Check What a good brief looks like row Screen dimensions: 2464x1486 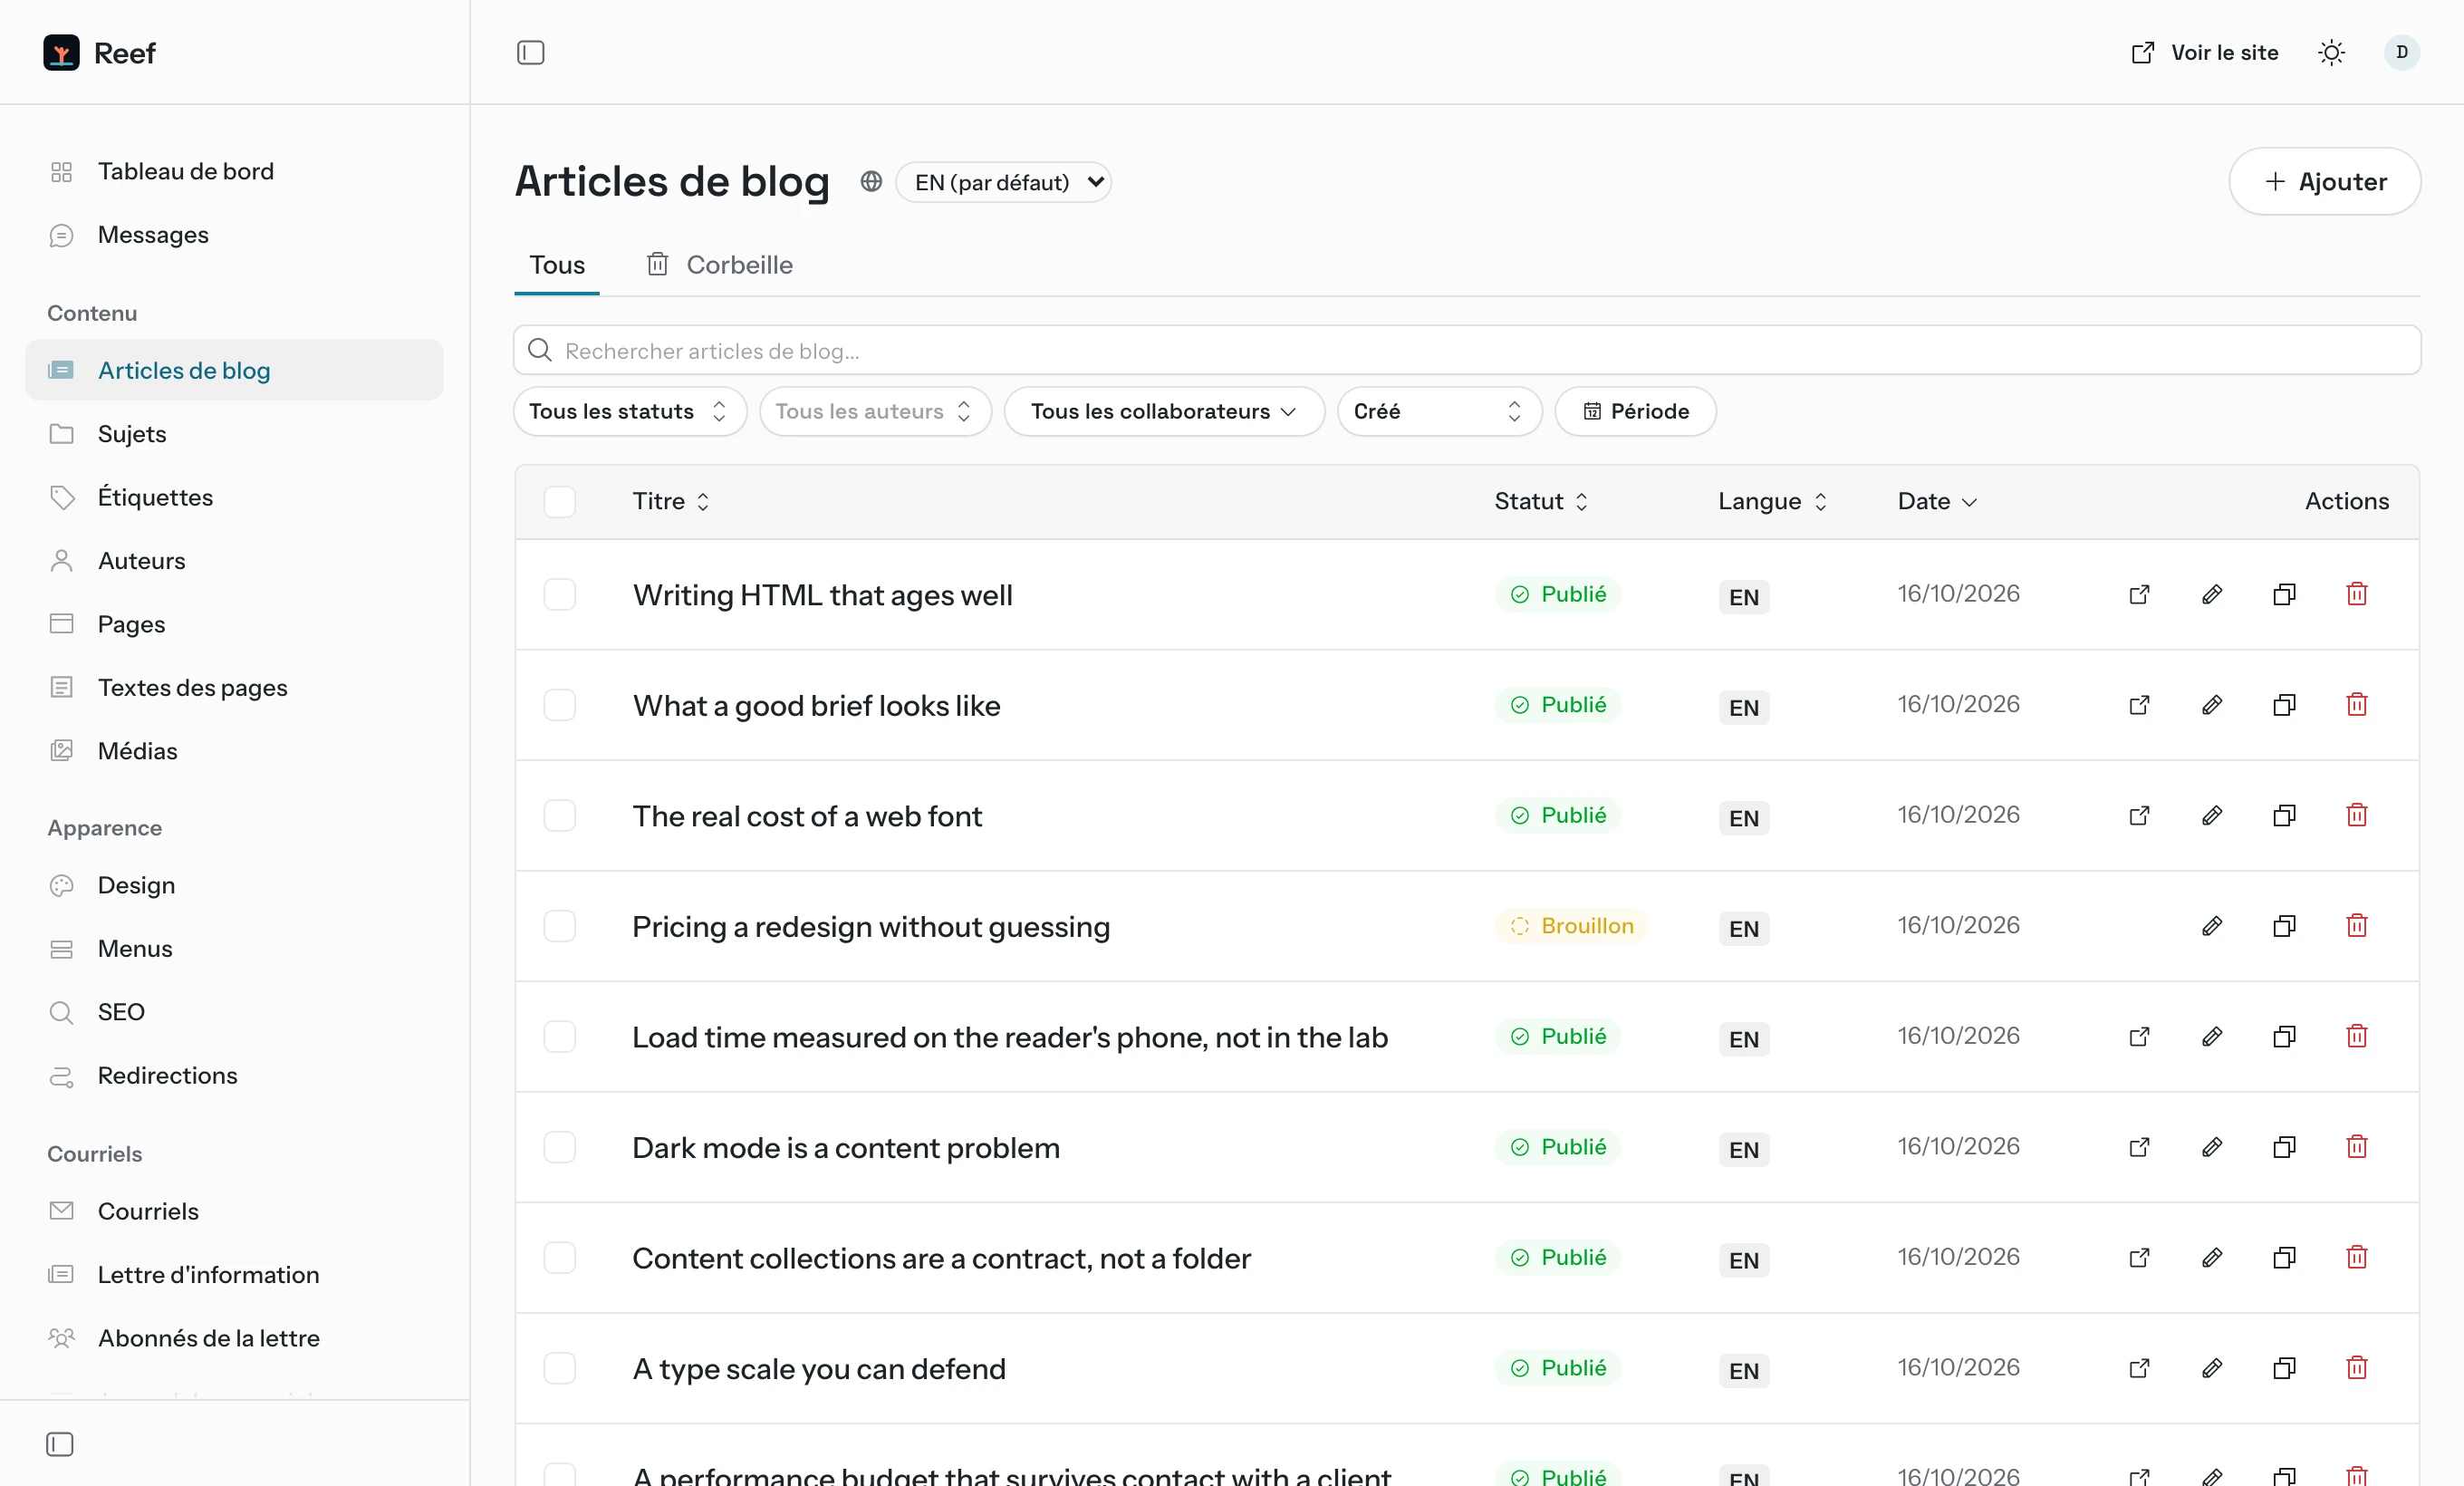[x=559, y=705]
